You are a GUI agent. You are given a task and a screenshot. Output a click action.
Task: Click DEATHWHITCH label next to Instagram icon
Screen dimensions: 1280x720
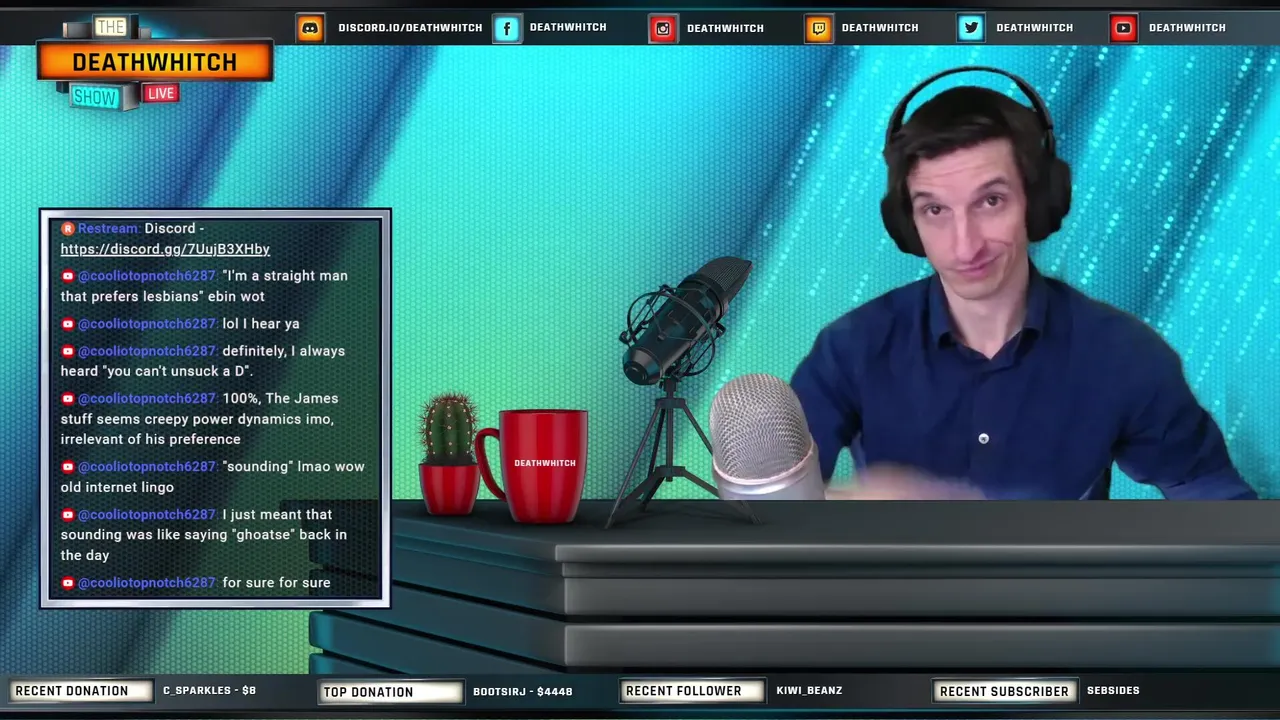[x=725, y=28]
